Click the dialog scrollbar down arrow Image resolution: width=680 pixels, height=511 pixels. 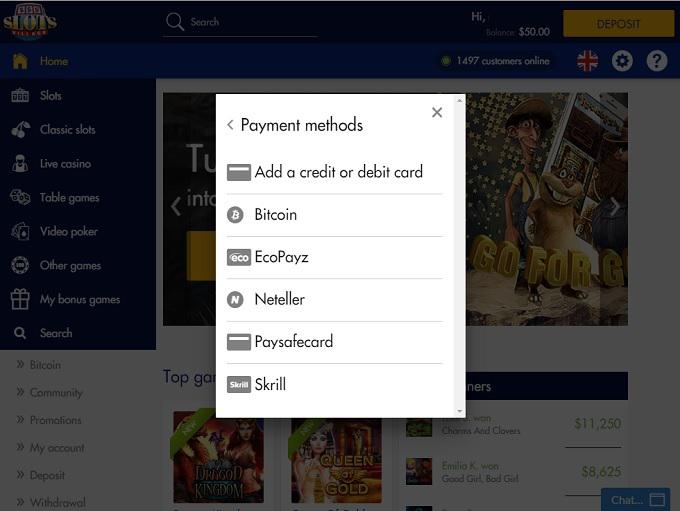tap(459, 411)
